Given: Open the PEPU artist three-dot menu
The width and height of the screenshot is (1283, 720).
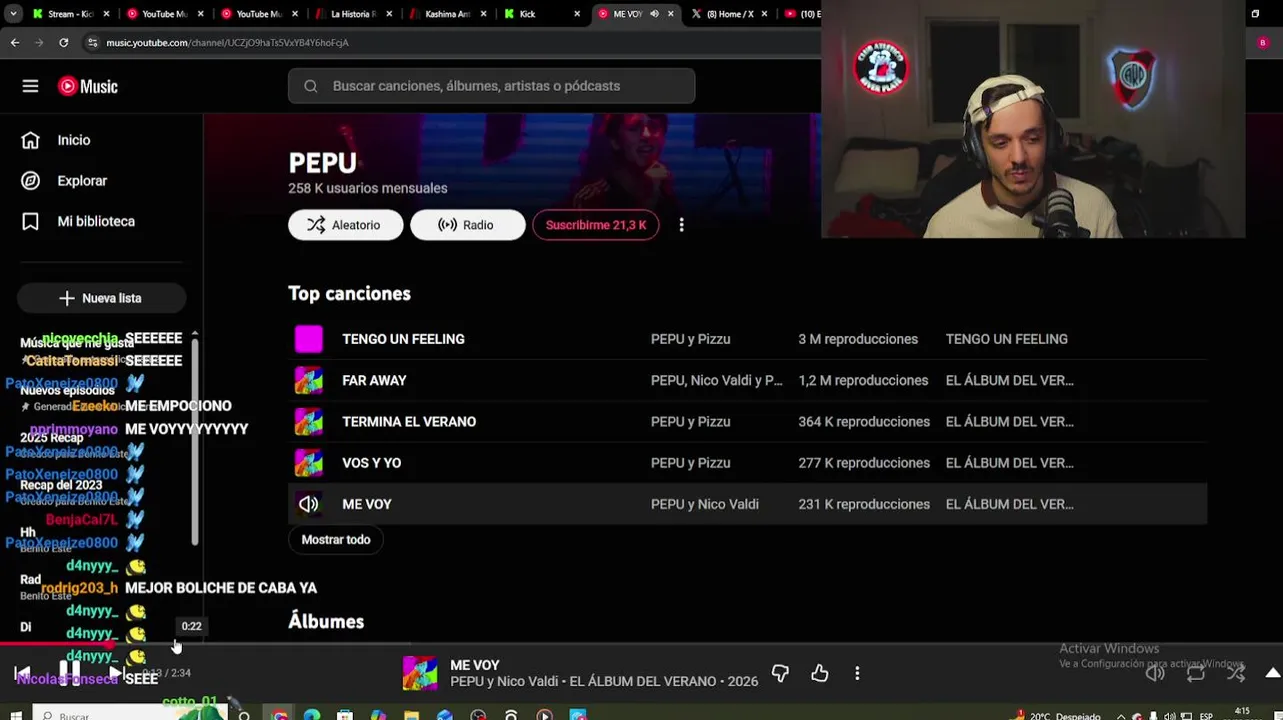Looking at the screenshot, I should [681, 225].
